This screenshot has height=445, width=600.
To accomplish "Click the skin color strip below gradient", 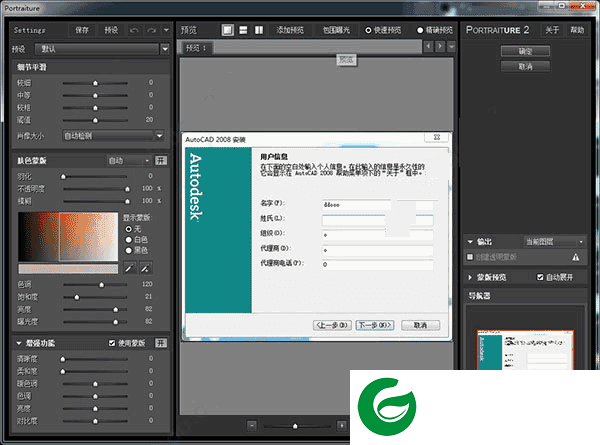I will (68, 268).
